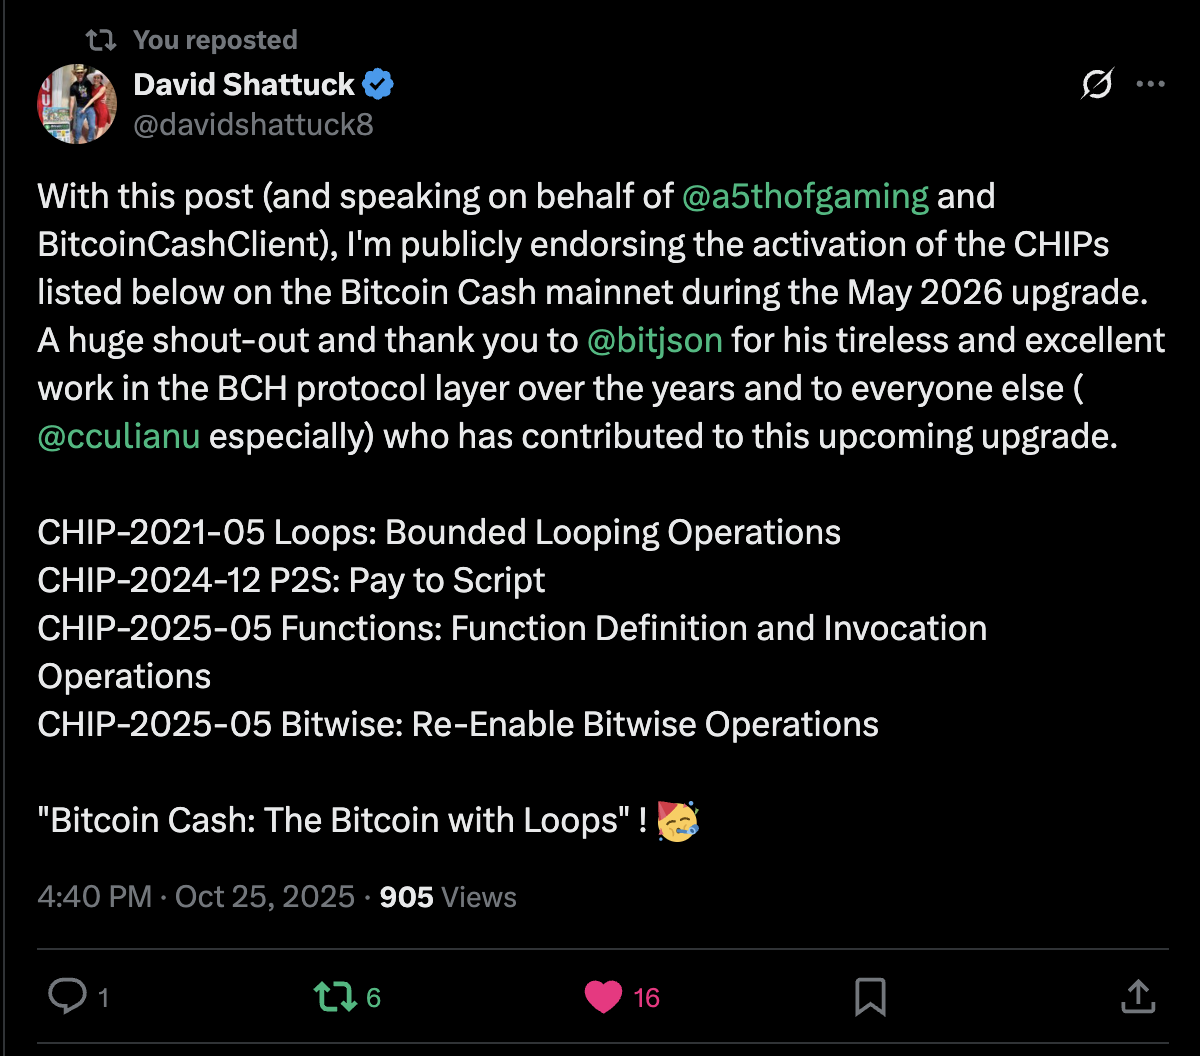
Task: Bookmark this post
Action: pos(870,996)
